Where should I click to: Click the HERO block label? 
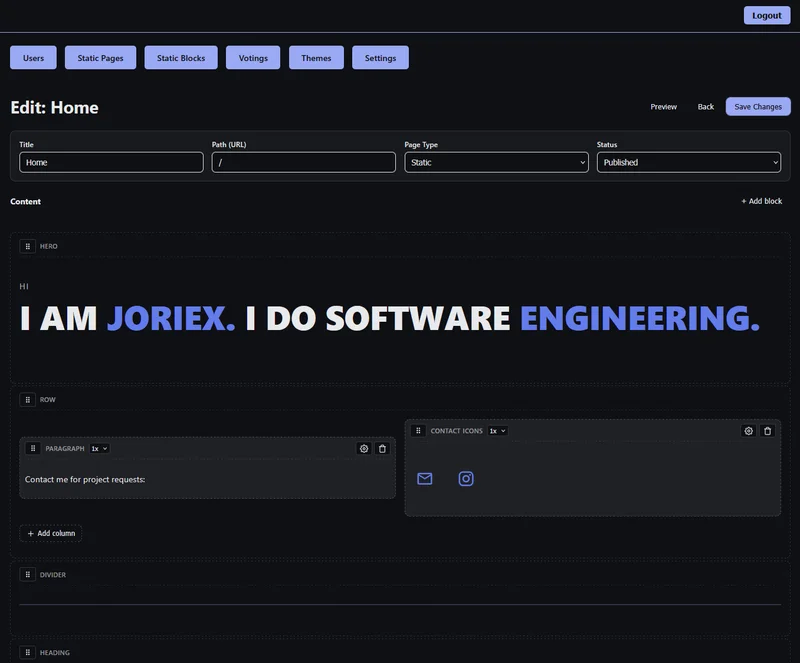(48, 247)
